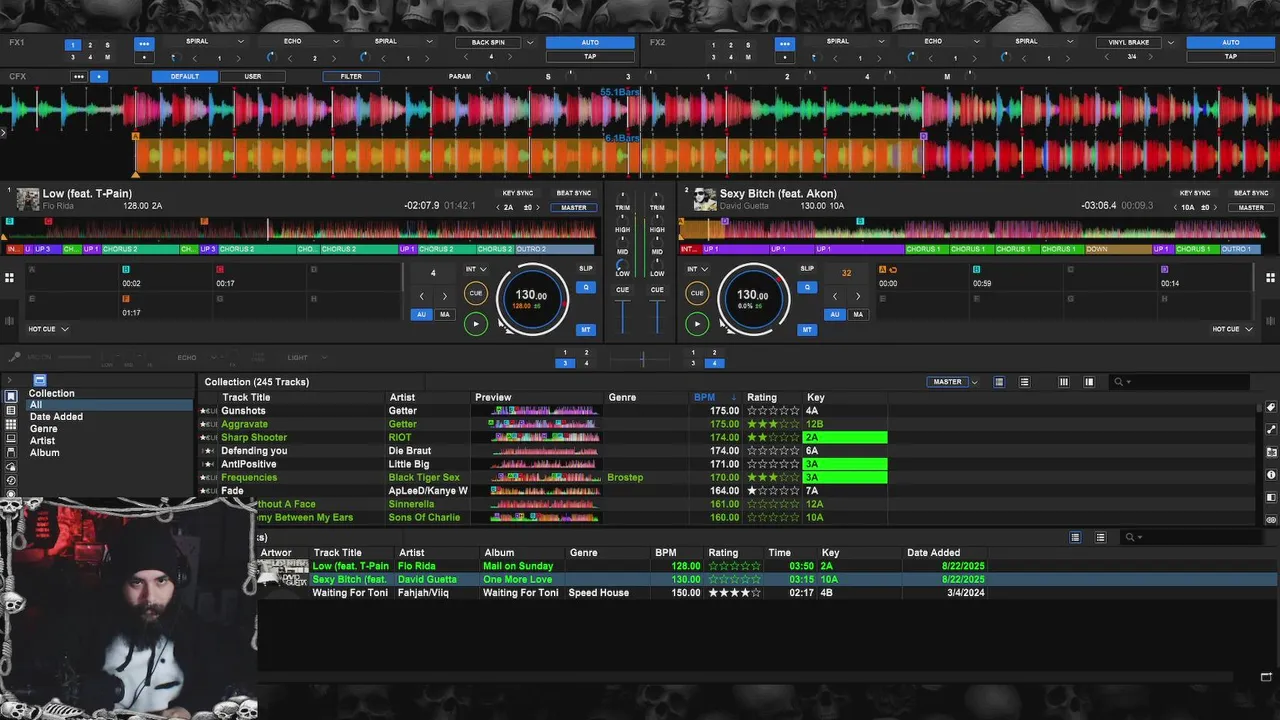Click the deck 2 loop size increase arrow
Screen dimensions: 1280x720
tap(858, 296)
